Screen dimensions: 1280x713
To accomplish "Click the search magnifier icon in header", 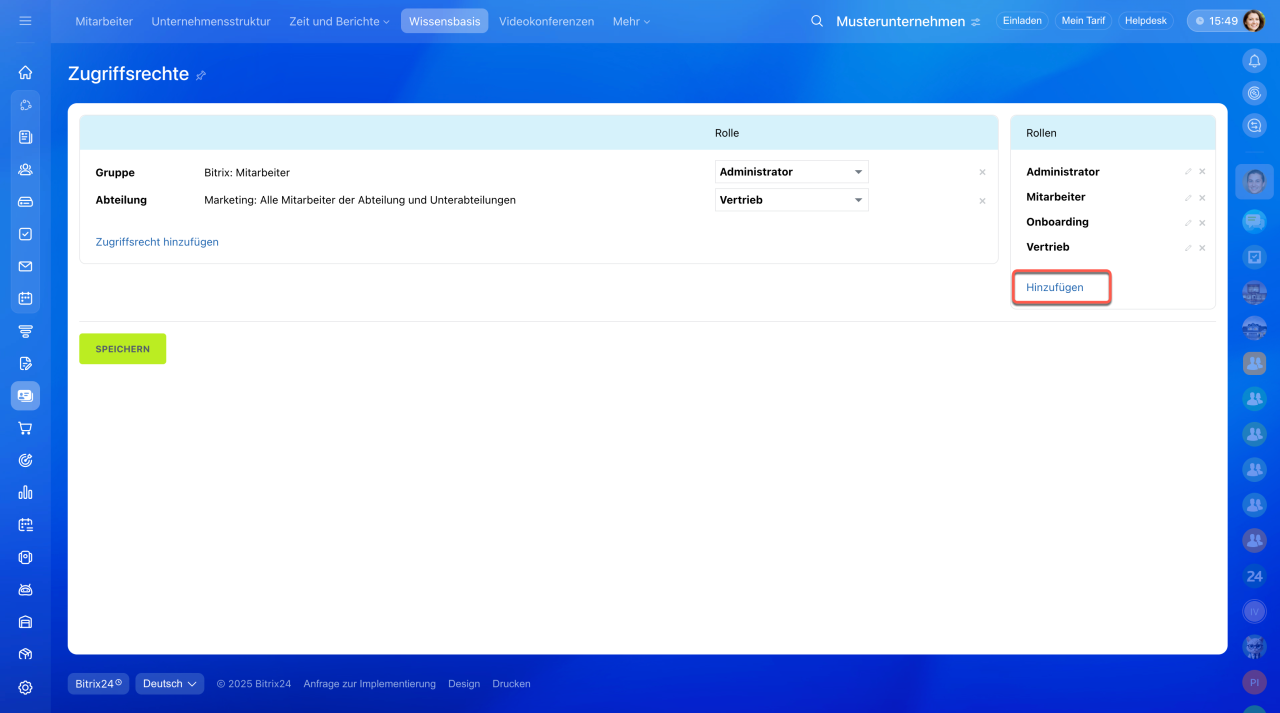I will coord(817,21).
